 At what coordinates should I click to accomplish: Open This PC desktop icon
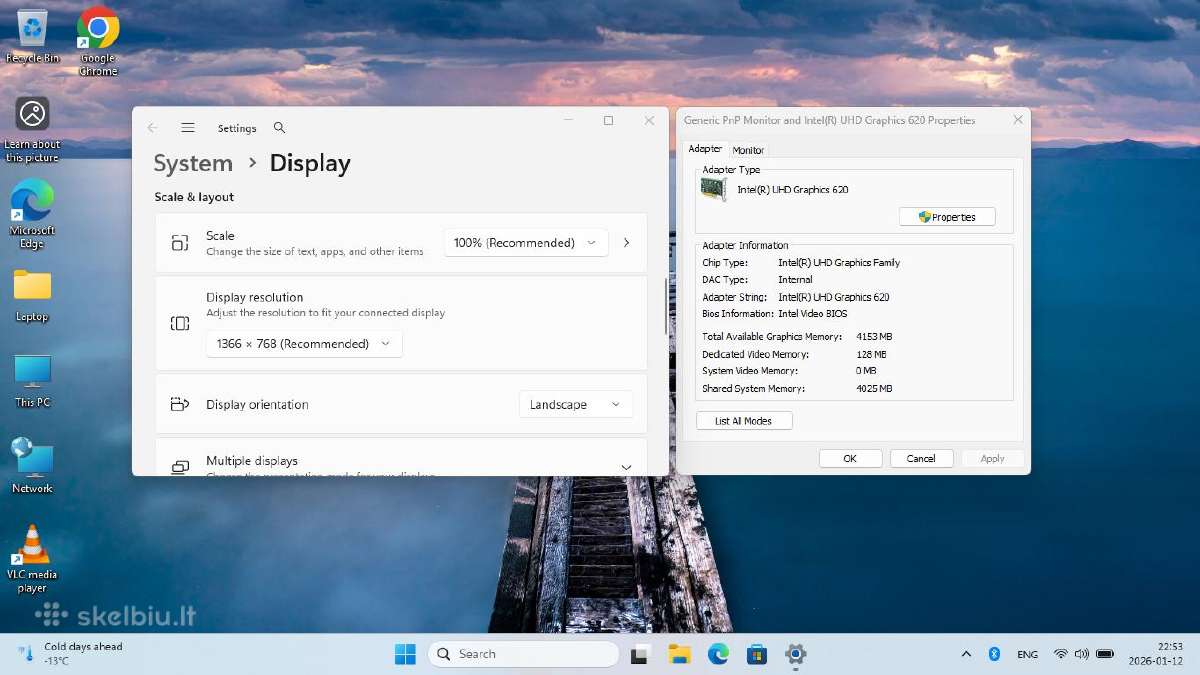(x=32, y=381)
